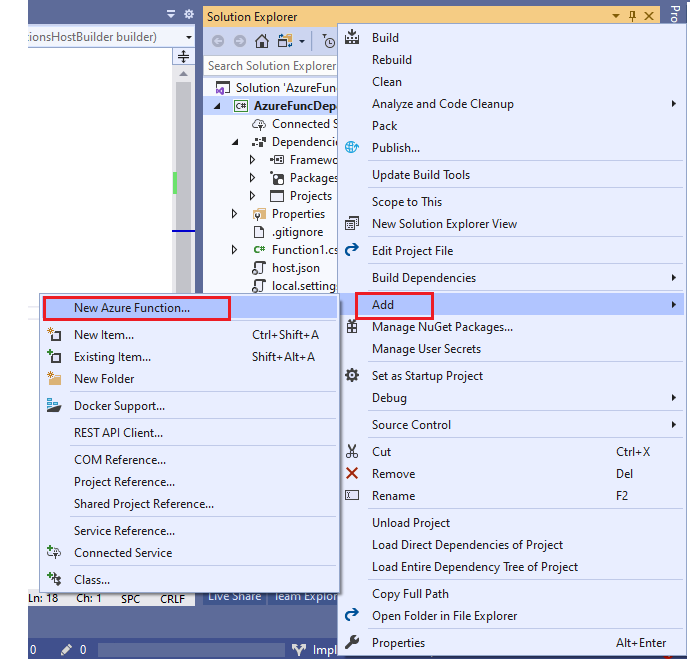Select Service Reference... in Add submenu
Viewport: 690px width, 660px height.
click(x=189, y=531)
